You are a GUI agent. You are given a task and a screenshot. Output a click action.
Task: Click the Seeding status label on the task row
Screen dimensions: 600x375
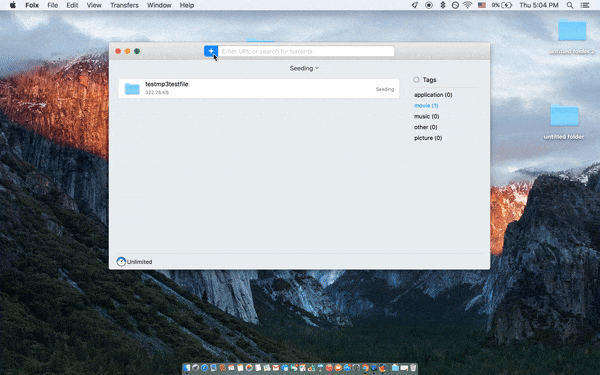click(x=385, y=89)
